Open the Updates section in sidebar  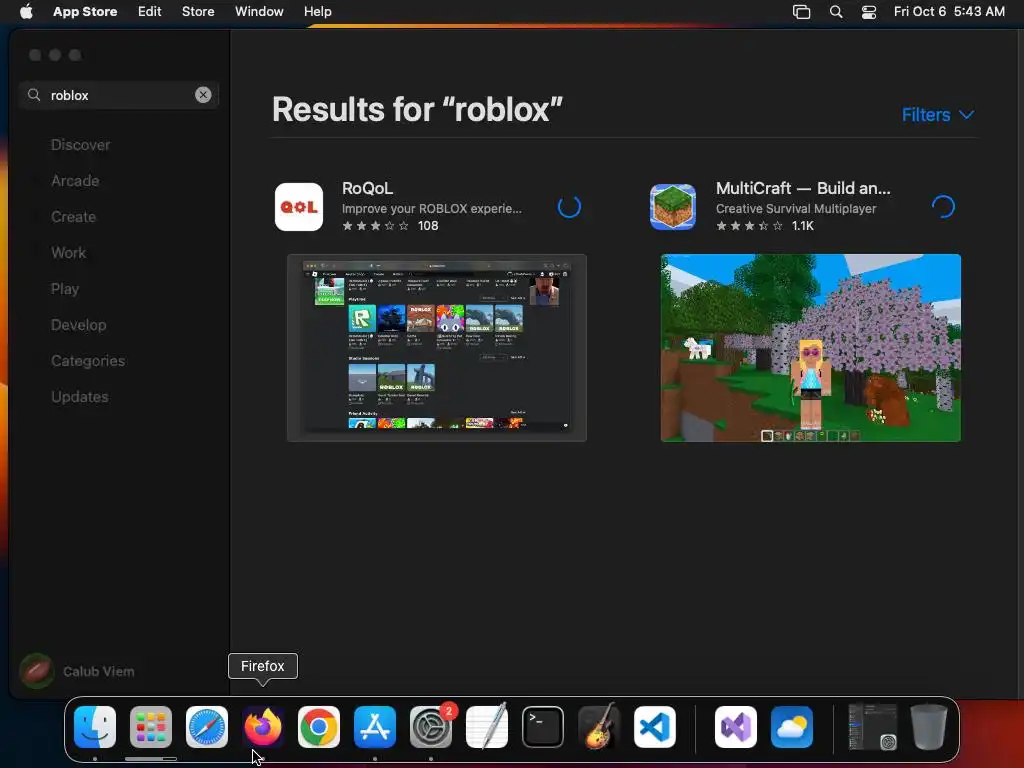pos(80,396)
